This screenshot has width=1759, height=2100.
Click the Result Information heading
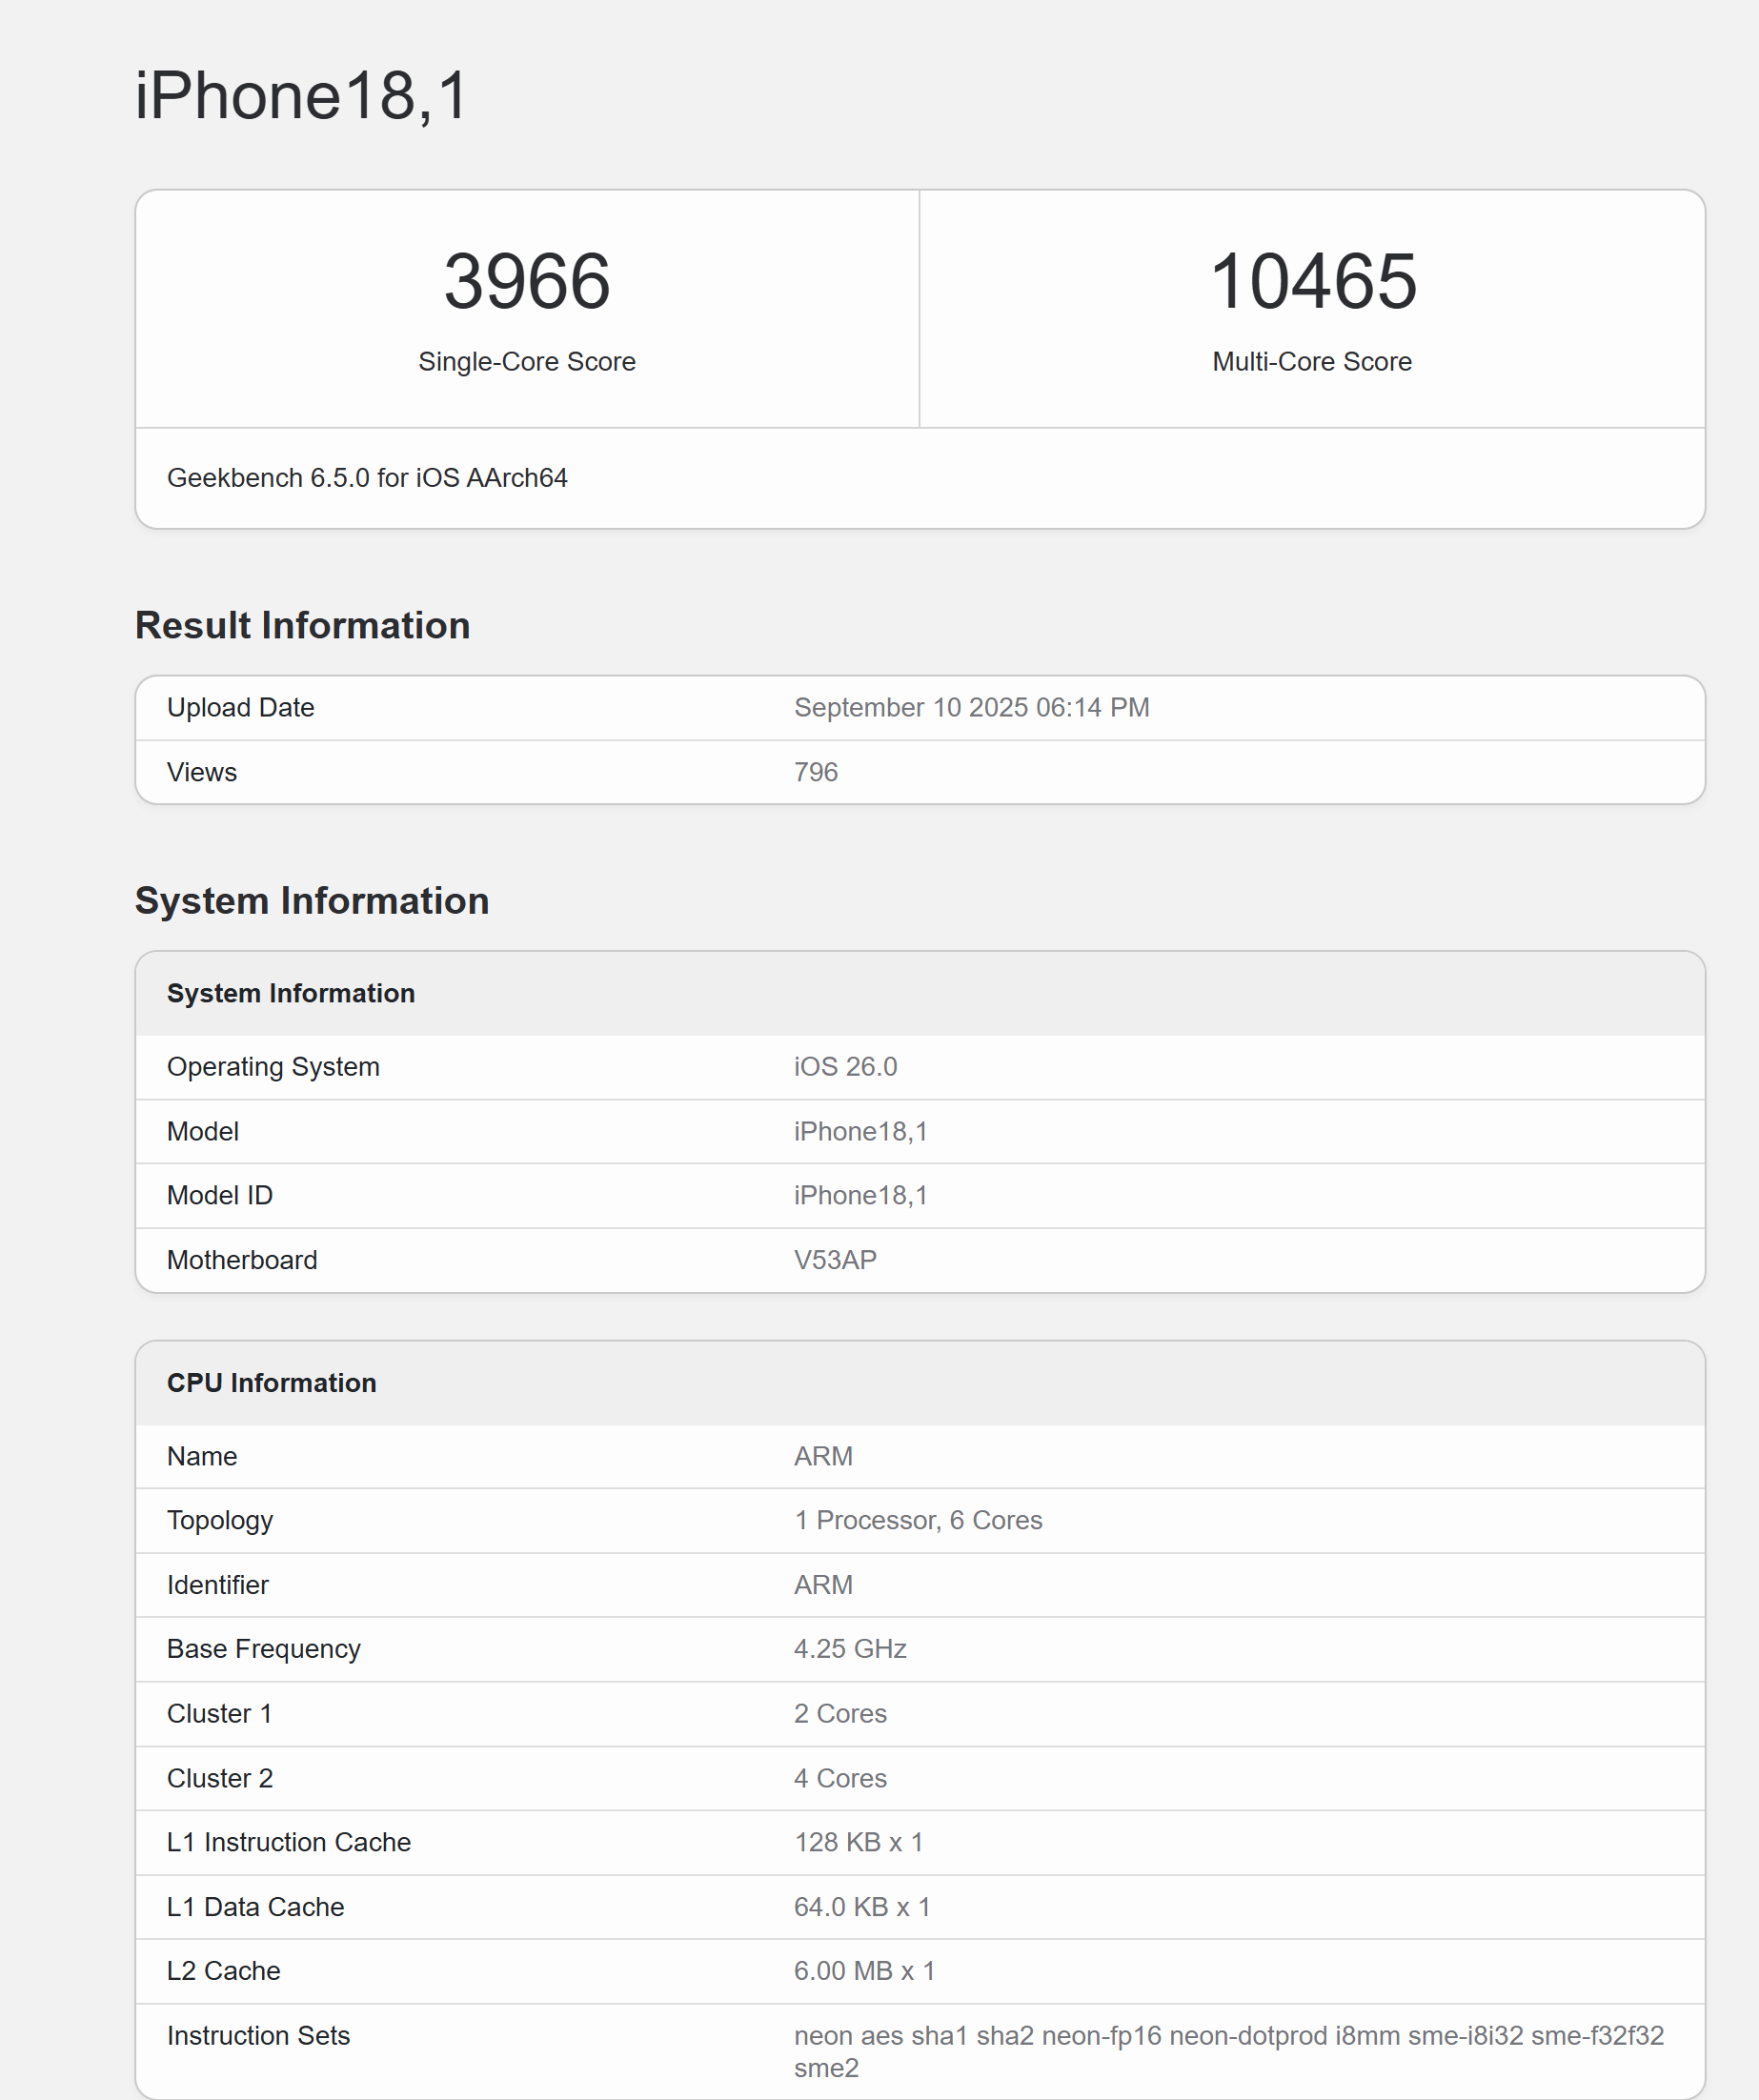302,625
